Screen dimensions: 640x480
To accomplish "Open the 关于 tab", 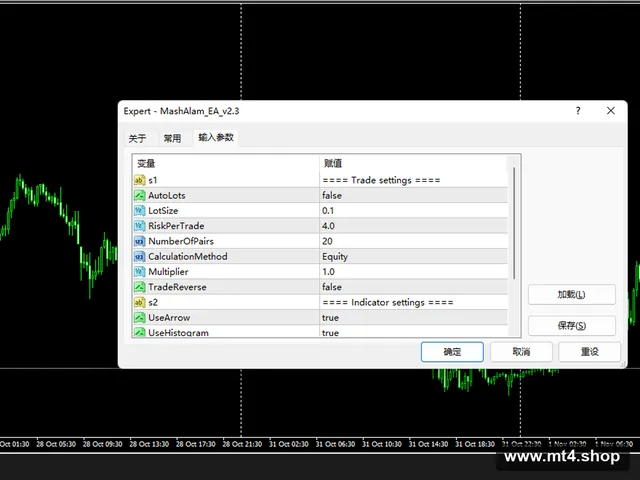I will [137, 138].
